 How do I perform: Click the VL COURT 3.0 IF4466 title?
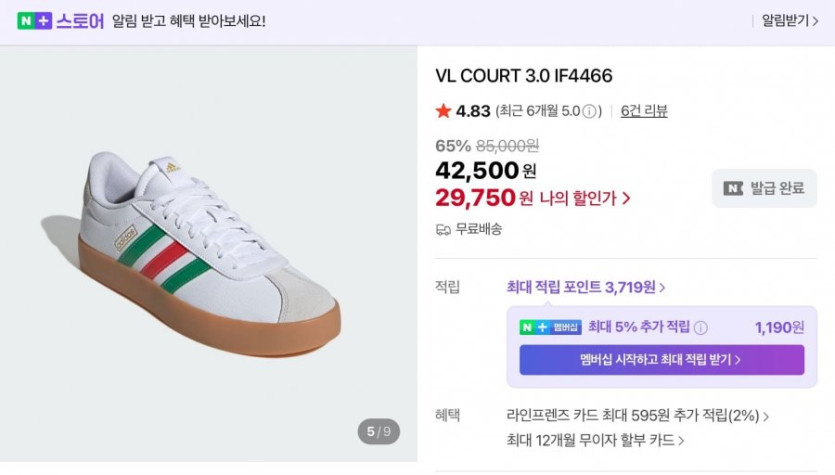[x=524, y=76]
